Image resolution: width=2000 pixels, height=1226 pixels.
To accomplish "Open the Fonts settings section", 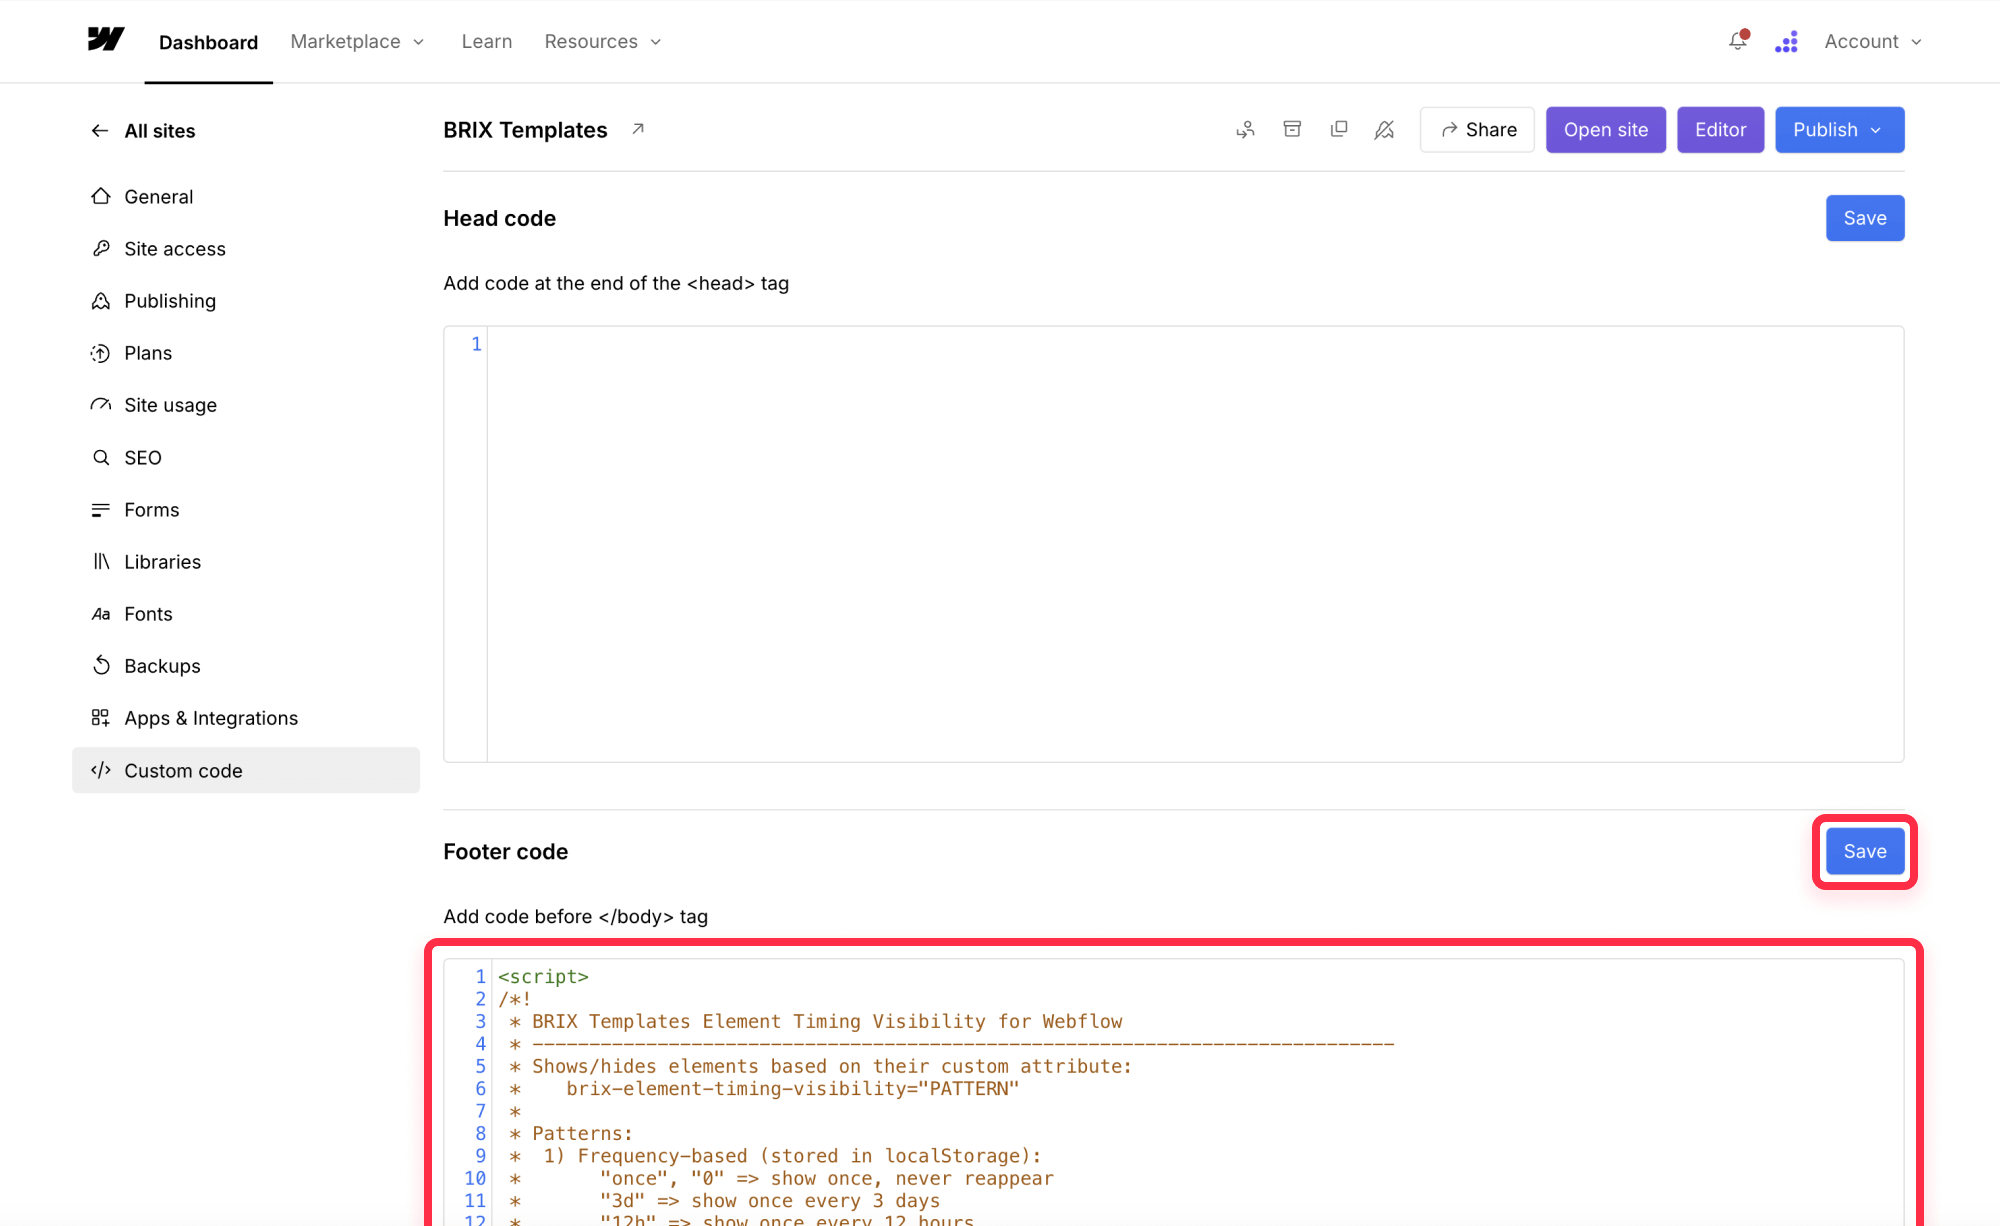I will point(246,614).
